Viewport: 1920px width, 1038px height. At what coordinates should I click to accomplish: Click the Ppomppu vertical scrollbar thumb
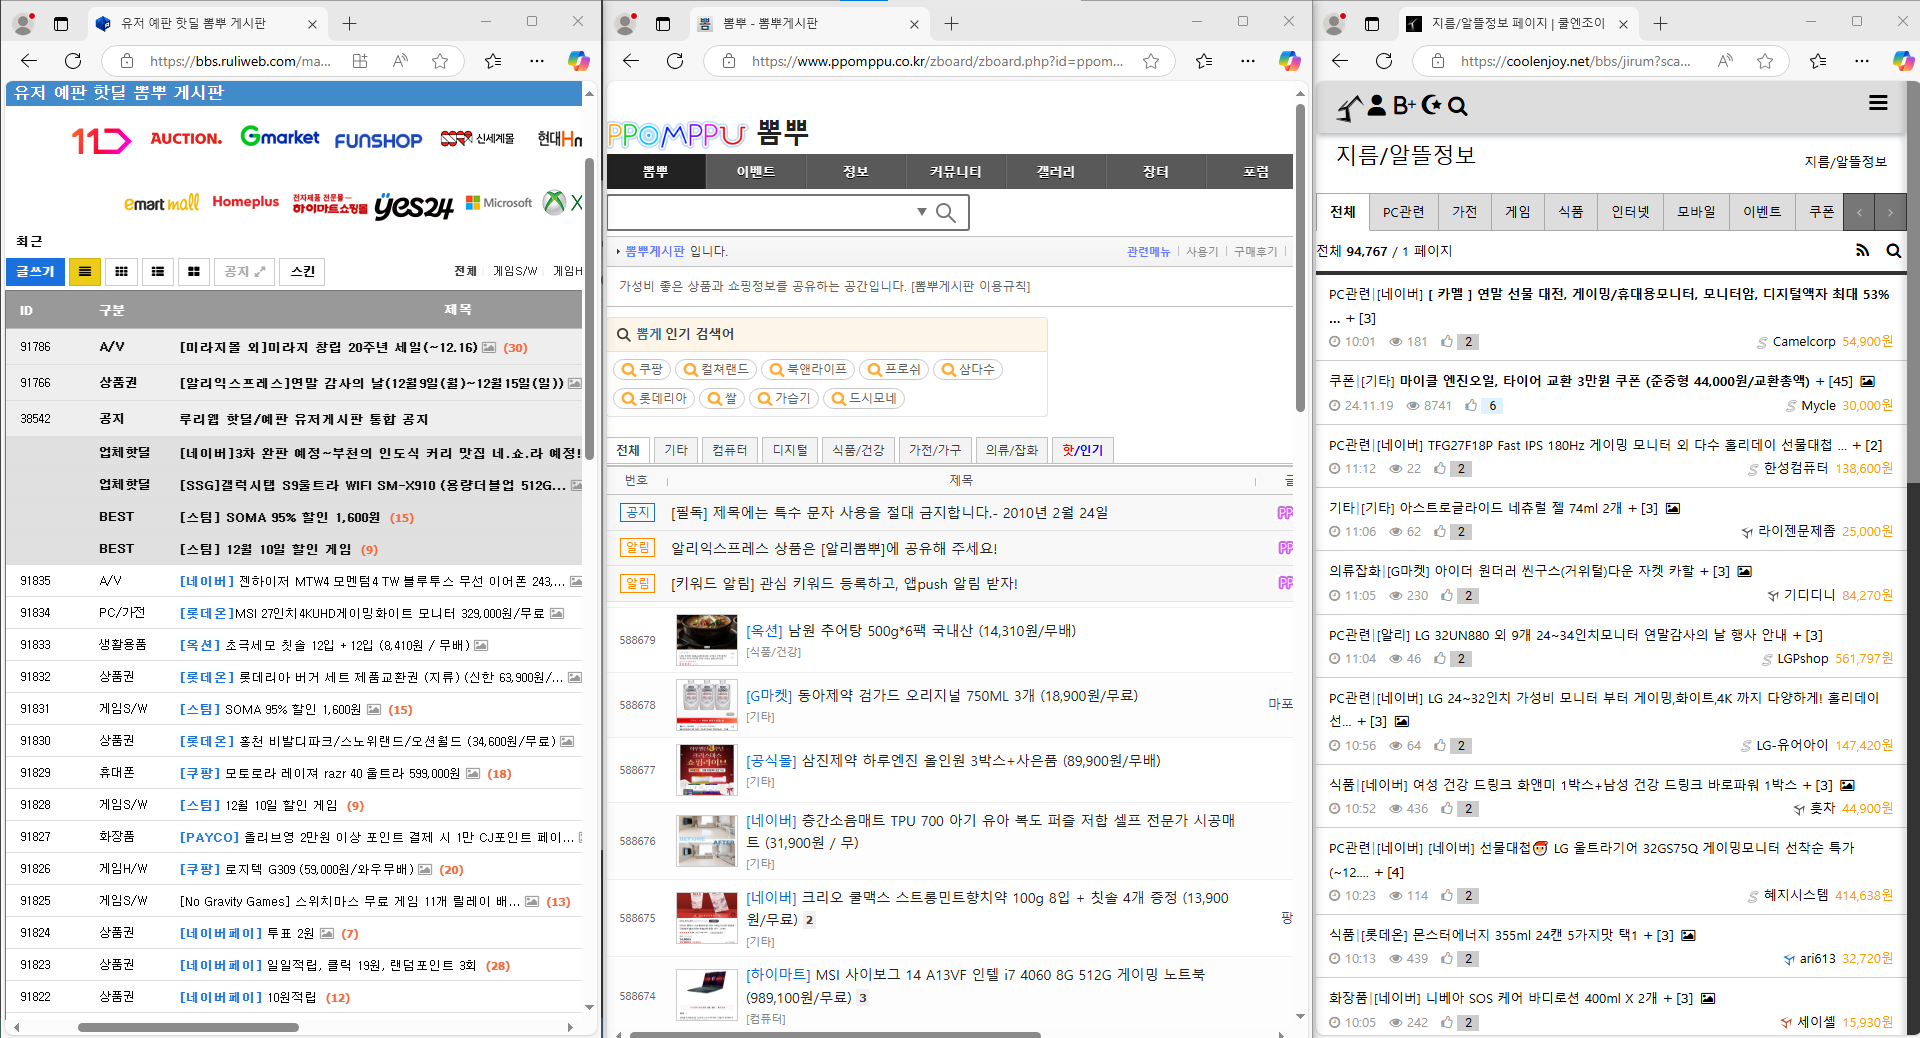pyautogui.click(x=1300, y=258)
